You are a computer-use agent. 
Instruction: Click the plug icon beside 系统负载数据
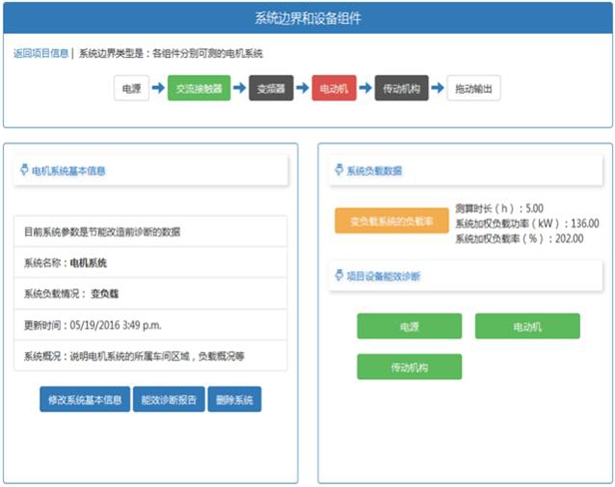pyautogui.click(x=338, y=171)
